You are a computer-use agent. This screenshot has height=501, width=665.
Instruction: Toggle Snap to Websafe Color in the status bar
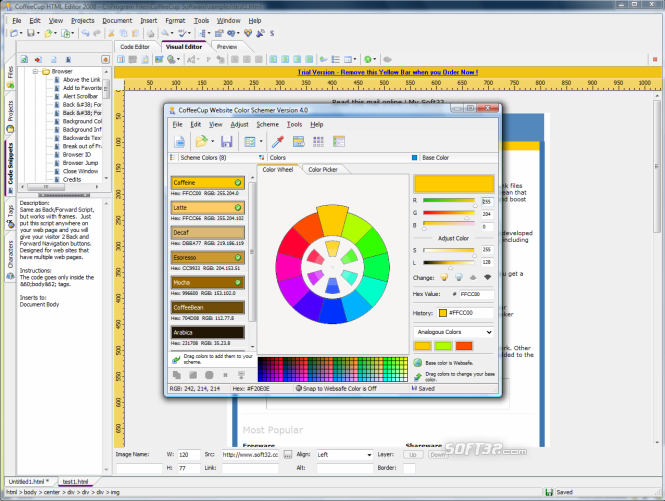336,388
